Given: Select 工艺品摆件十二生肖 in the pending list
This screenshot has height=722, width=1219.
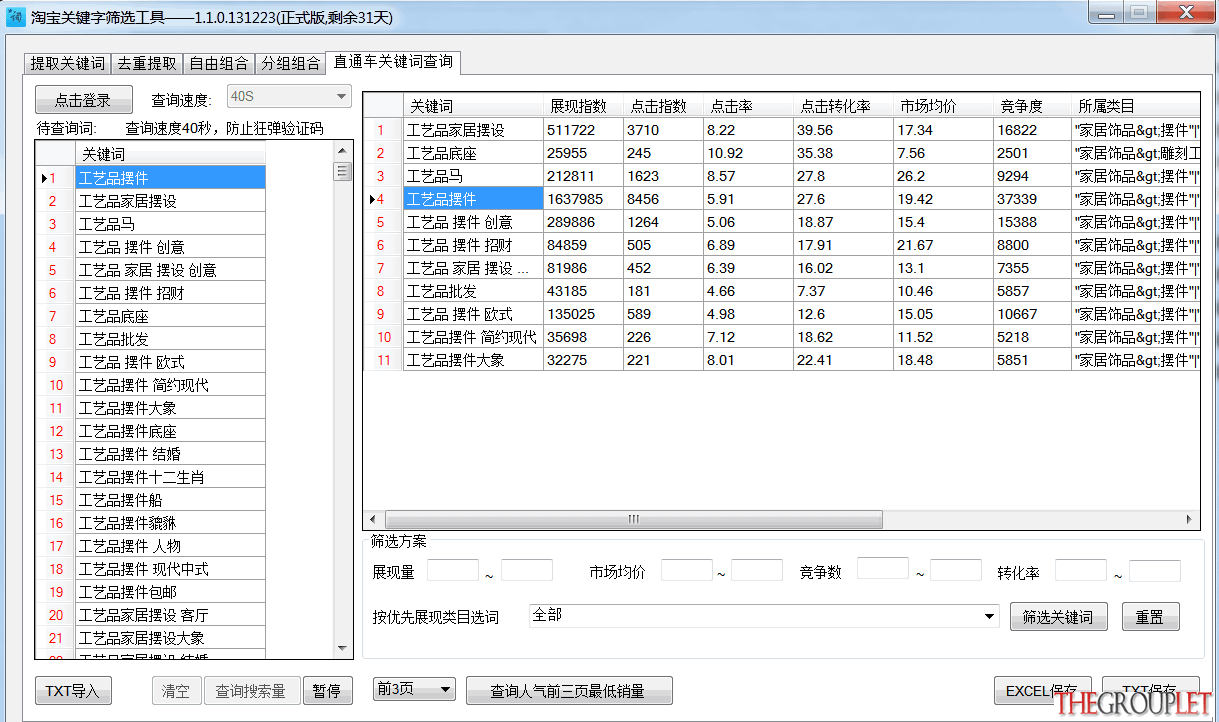Looking at the screenshot, I should tap(170, 477).
